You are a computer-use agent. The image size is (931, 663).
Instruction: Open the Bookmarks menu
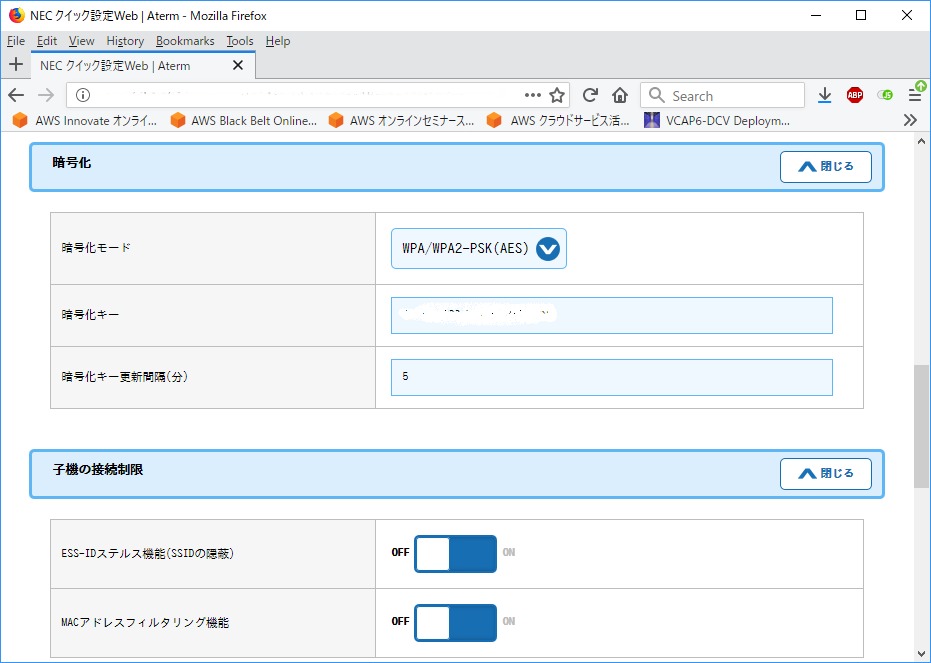click(x=185, y=41)
